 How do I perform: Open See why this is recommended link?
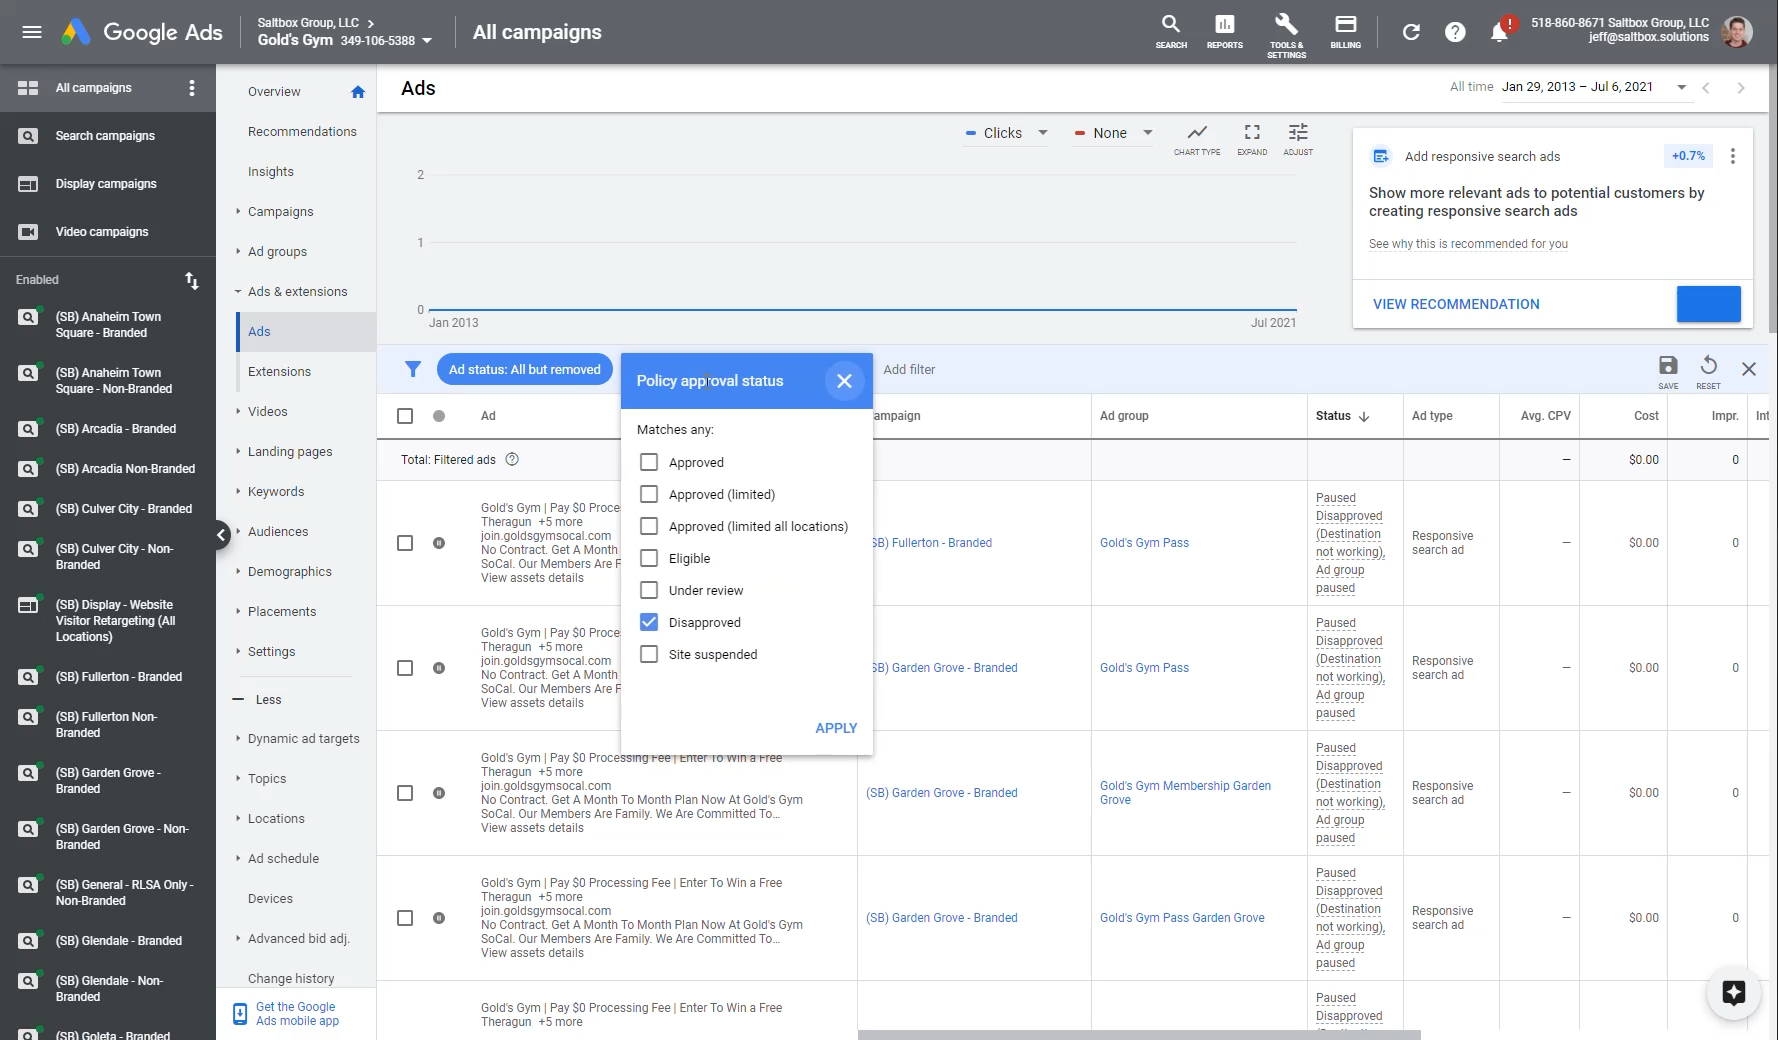coord(1468,244)
